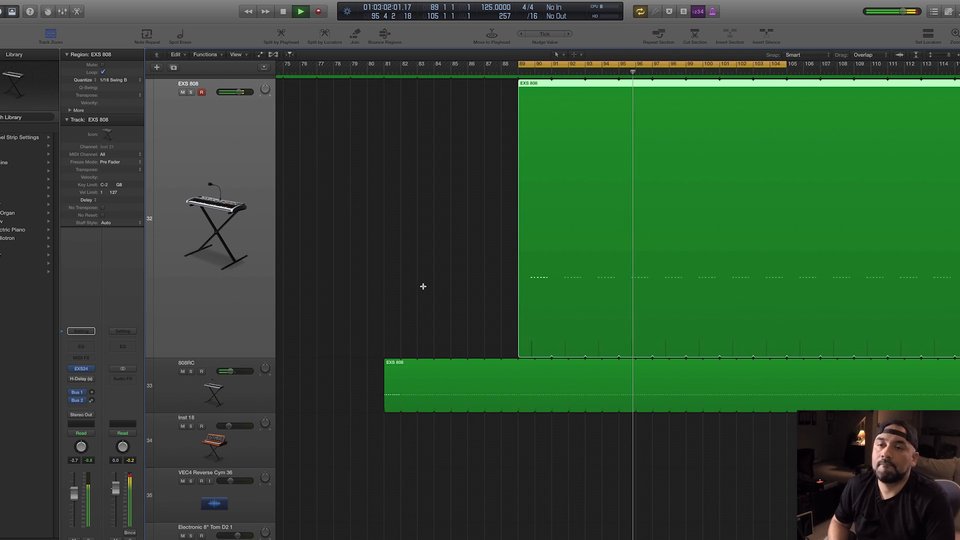Click the add track plus button
Image resolution: width=960 pixels, height=540 pixels.
pyautogui.click(x=157, y=67)
